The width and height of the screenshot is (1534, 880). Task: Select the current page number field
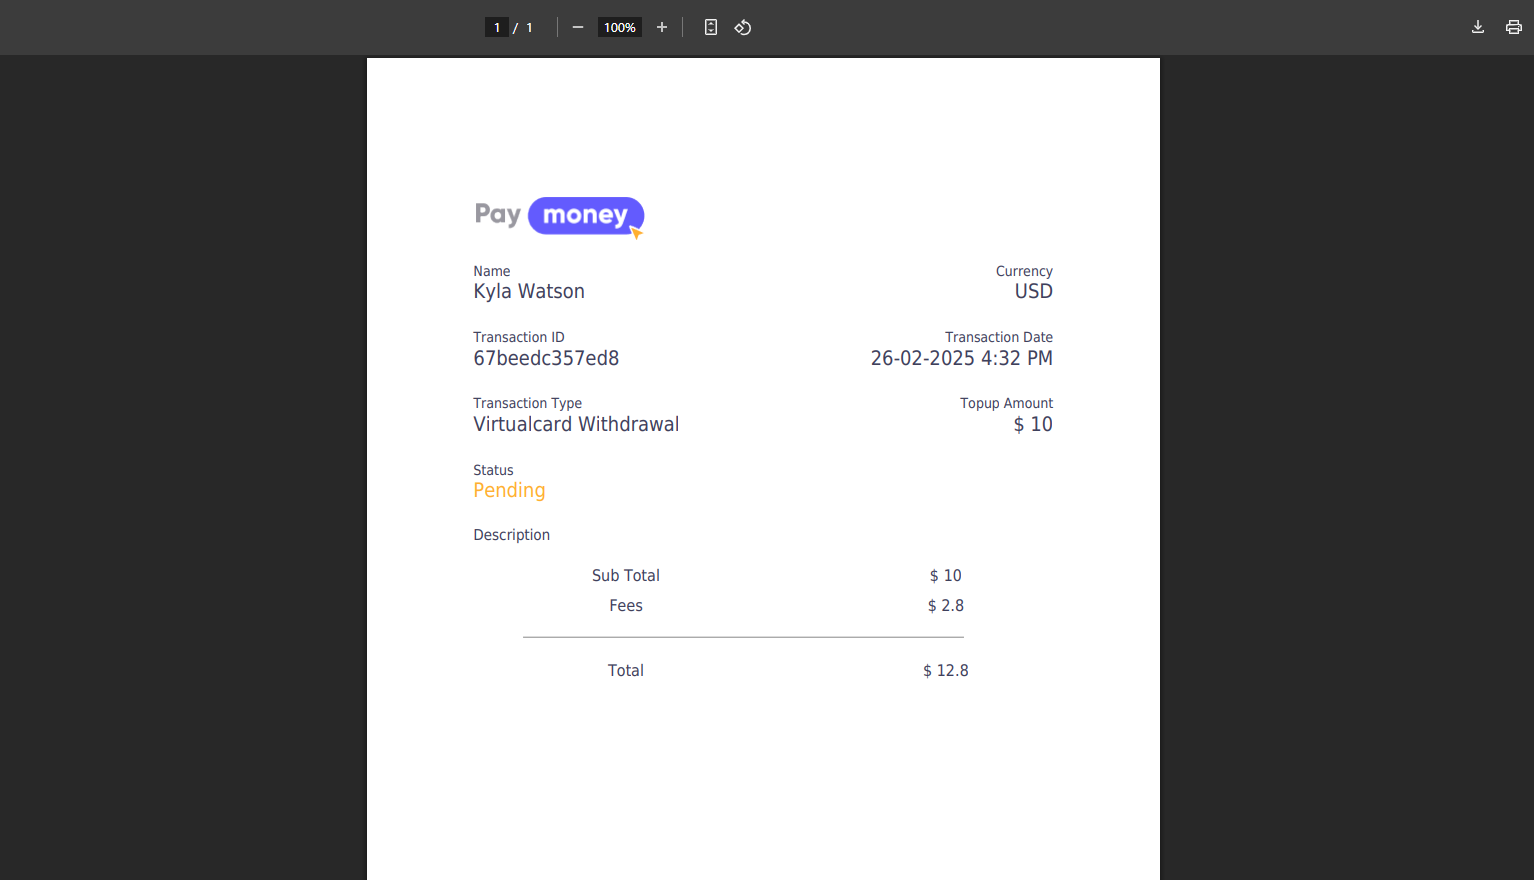(497, 27)
